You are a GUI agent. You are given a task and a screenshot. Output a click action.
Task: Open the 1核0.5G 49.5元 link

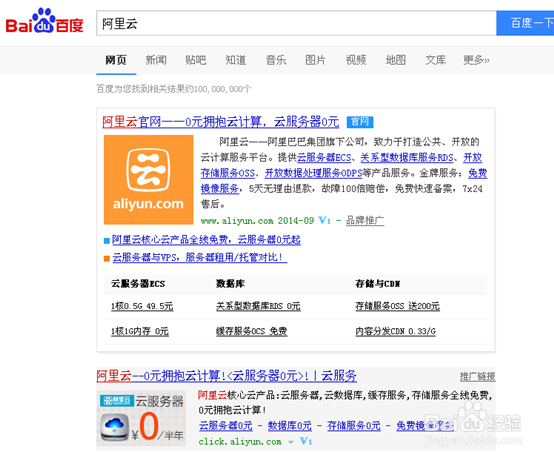click(x=142, y=306)
